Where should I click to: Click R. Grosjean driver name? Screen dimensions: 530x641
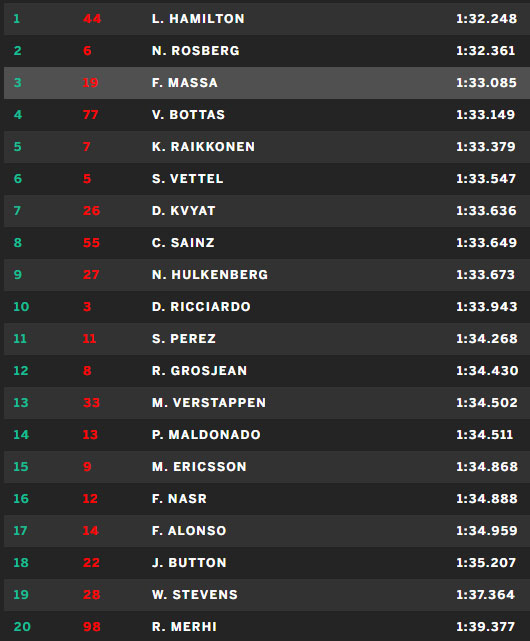(x=200, y=371)
